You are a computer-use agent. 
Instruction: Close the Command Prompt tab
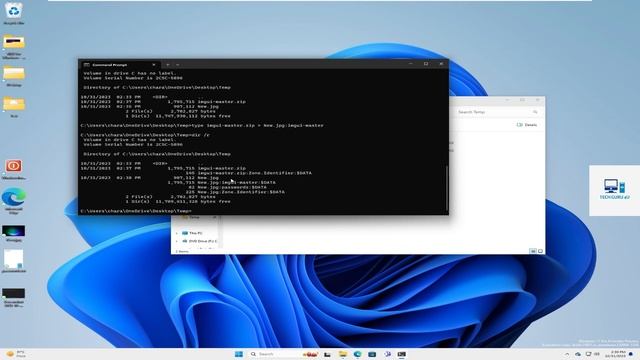tap(154, 64)
